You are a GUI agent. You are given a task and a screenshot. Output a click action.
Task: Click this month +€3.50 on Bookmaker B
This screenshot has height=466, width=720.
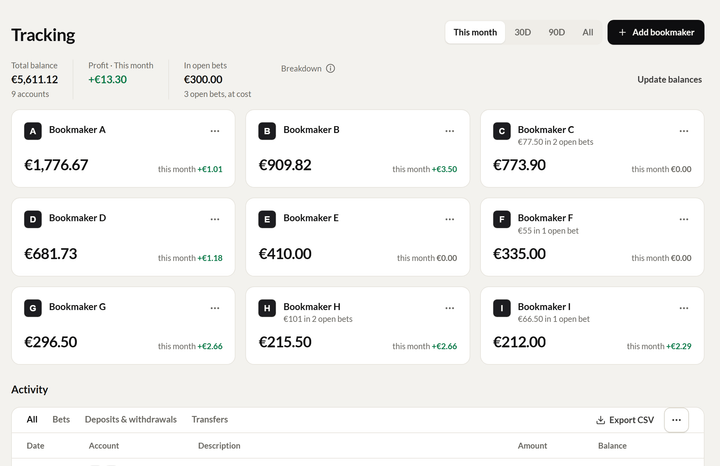point(425,169)
